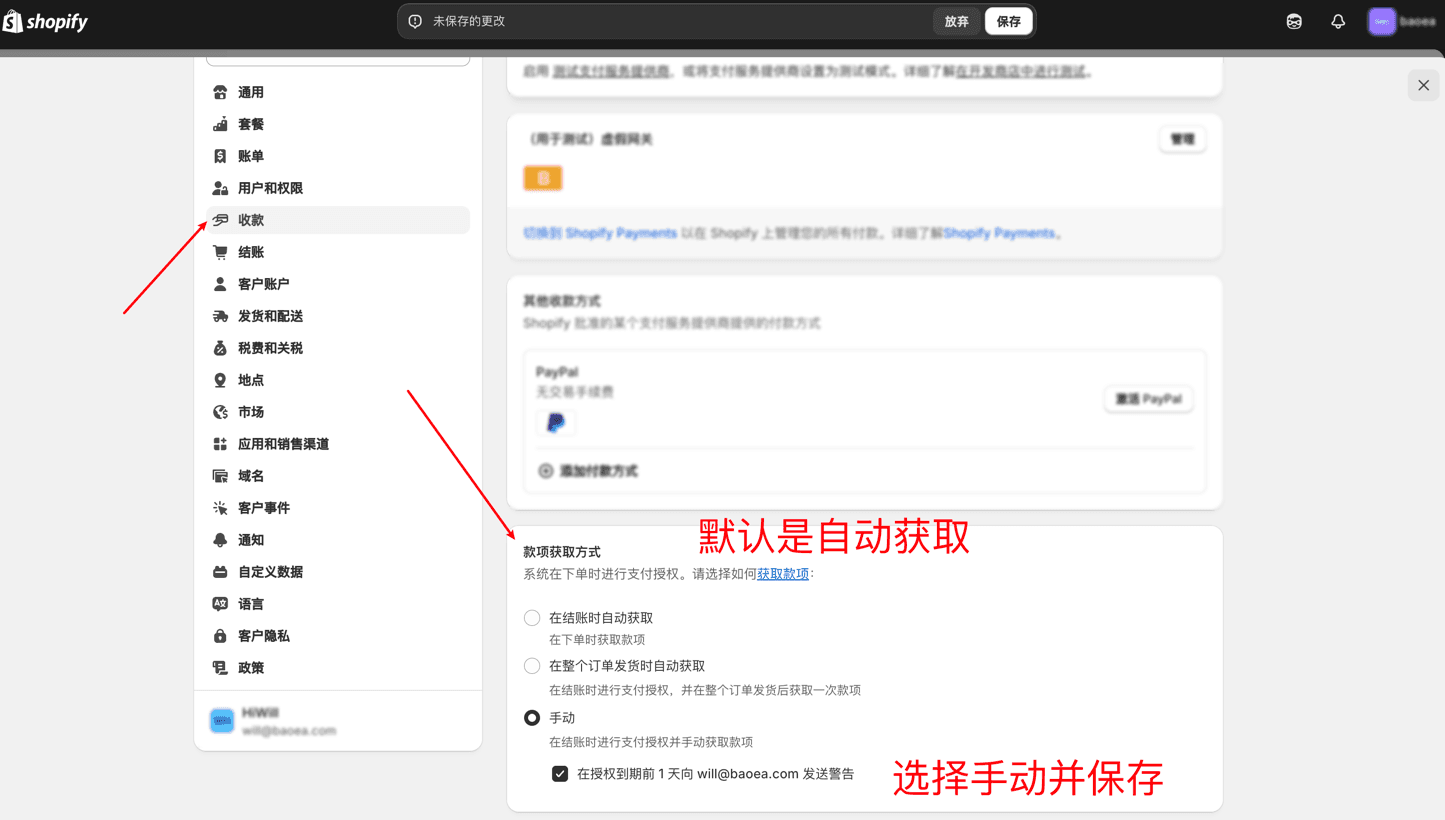Click the 税费和关税 money bag icon
1445x820 pixels.
220,348
